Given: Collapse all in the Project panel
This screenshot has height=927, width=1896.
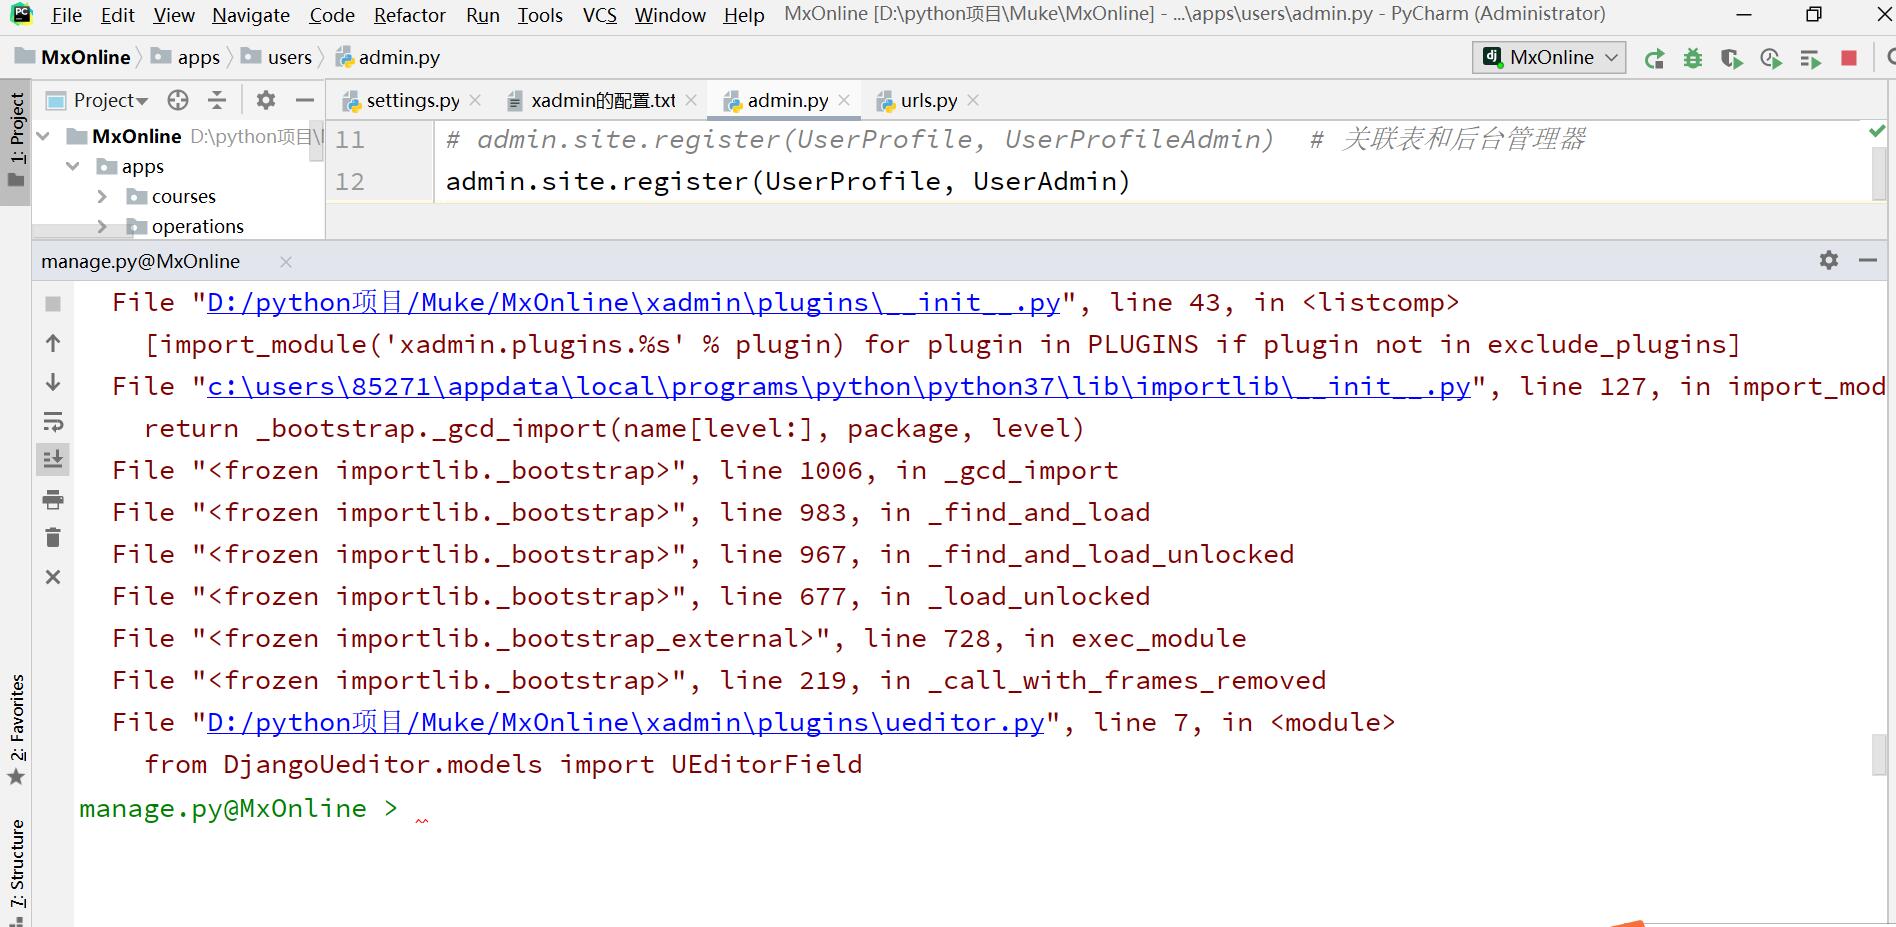Looking at the screenshot, I should tap(217, 100).
